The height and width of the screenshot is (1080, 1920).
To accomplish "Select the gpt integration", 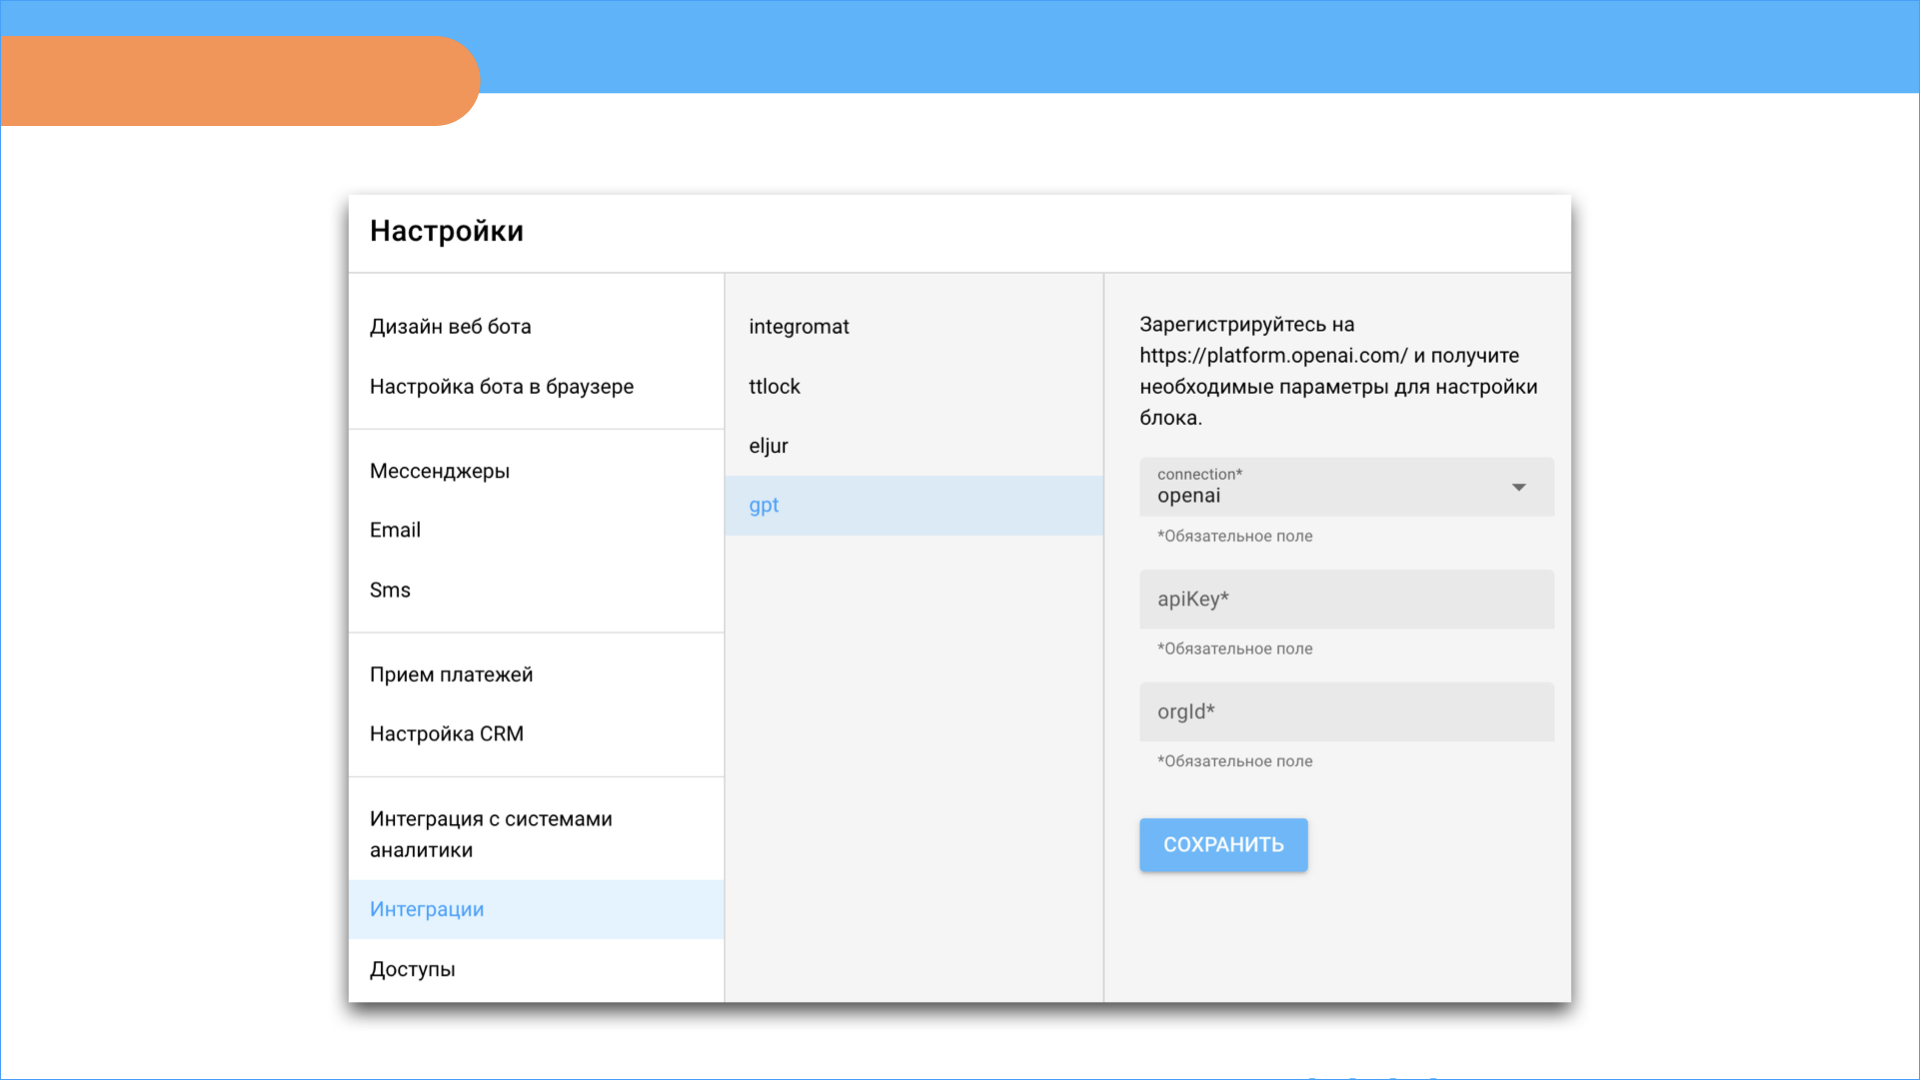I will click(914, 505).
